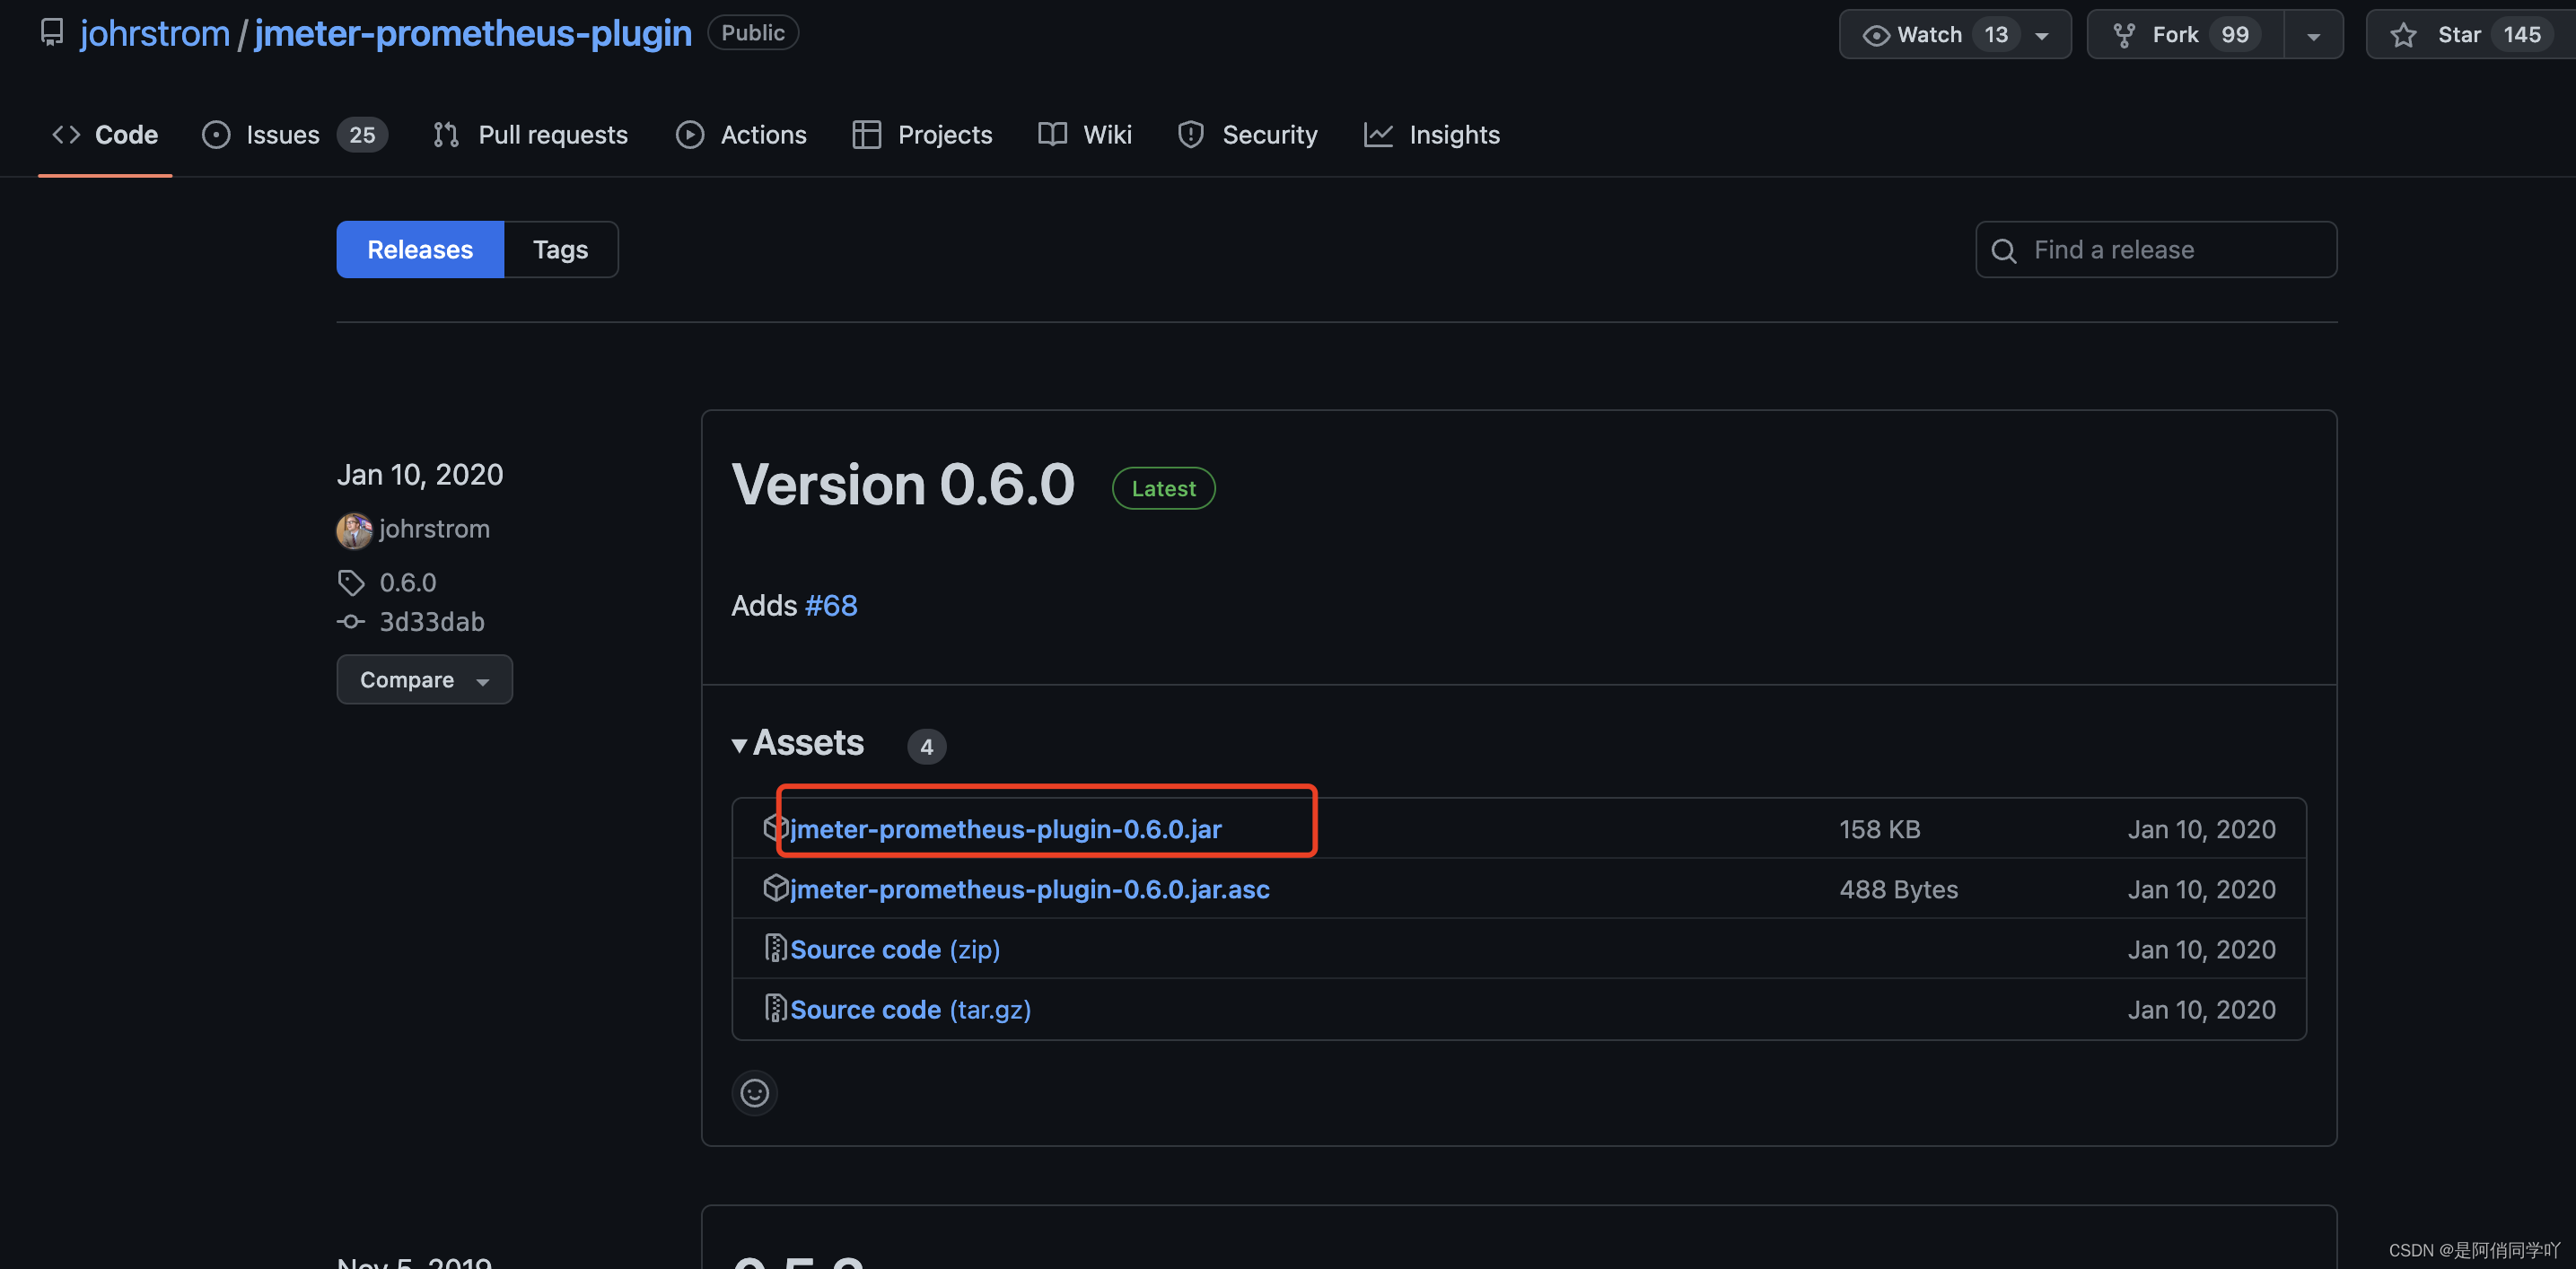Expand the Fork options dropdown arrow
This screenshot has height=1269, width=2576.
(x=2314, y=35)
